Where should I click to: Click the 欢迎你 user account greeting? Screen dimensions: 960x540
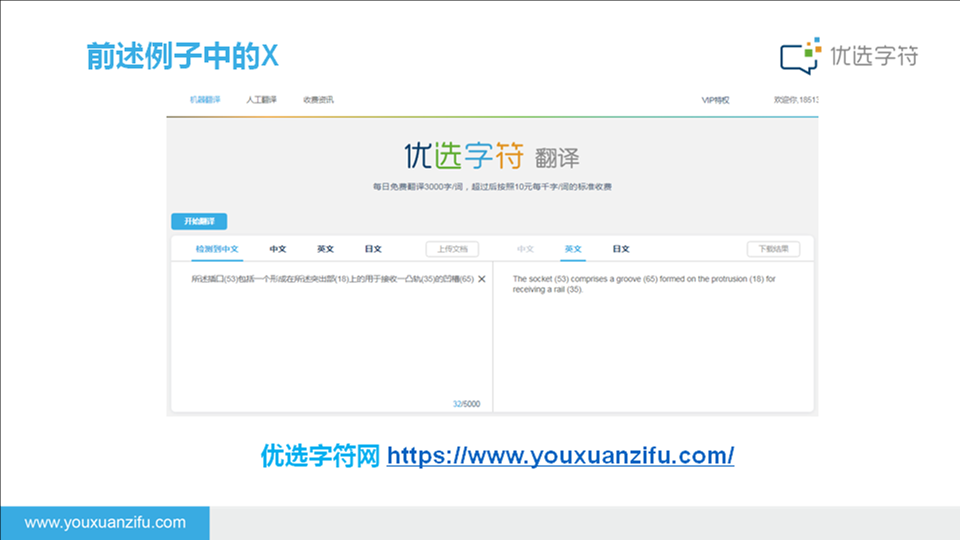click(795, 100)
